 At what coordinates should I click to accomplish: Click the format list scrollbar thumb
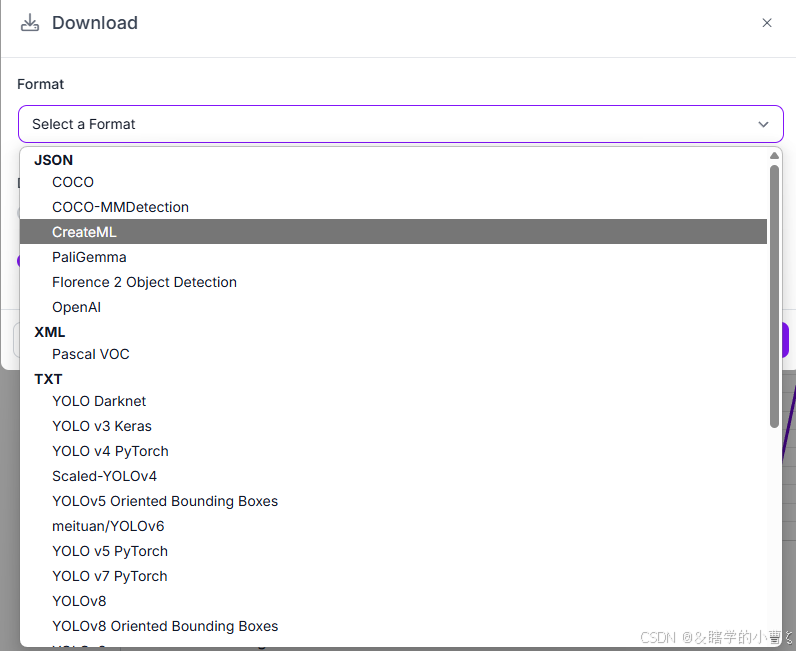point(774,296)
